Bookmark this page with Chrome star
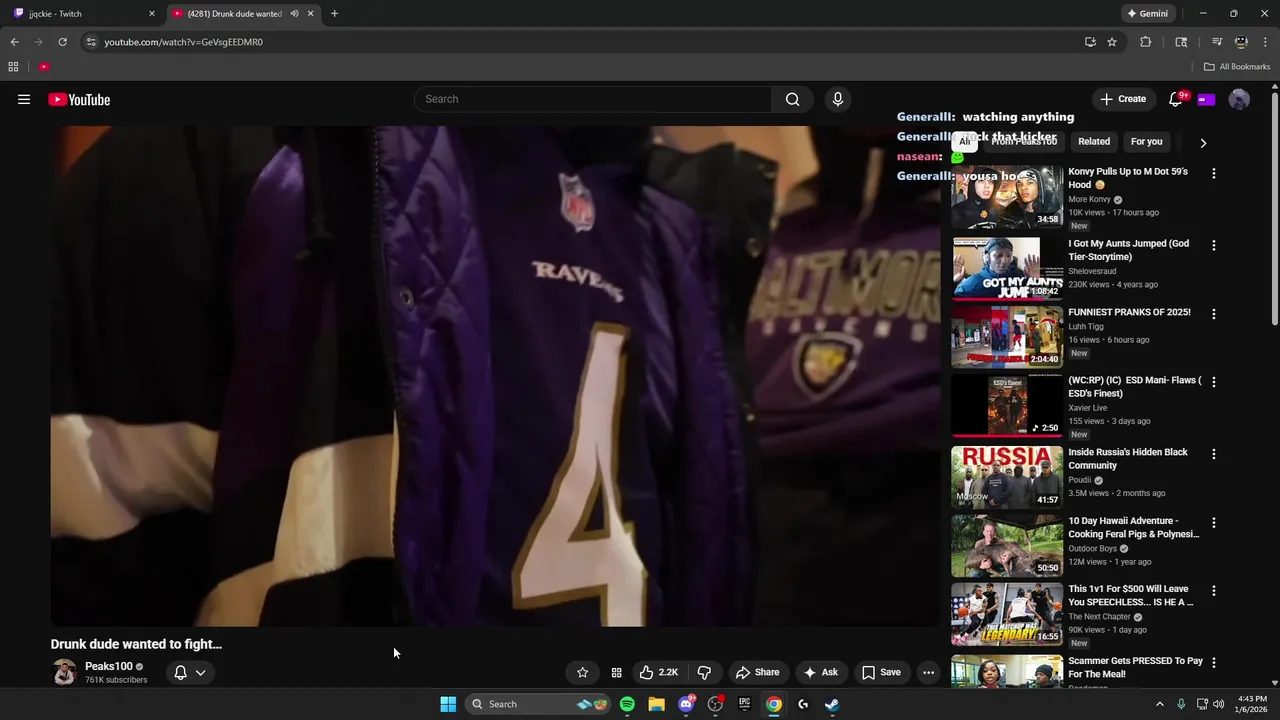Viewport: 1280px width, 720px height. point(1112,42)
